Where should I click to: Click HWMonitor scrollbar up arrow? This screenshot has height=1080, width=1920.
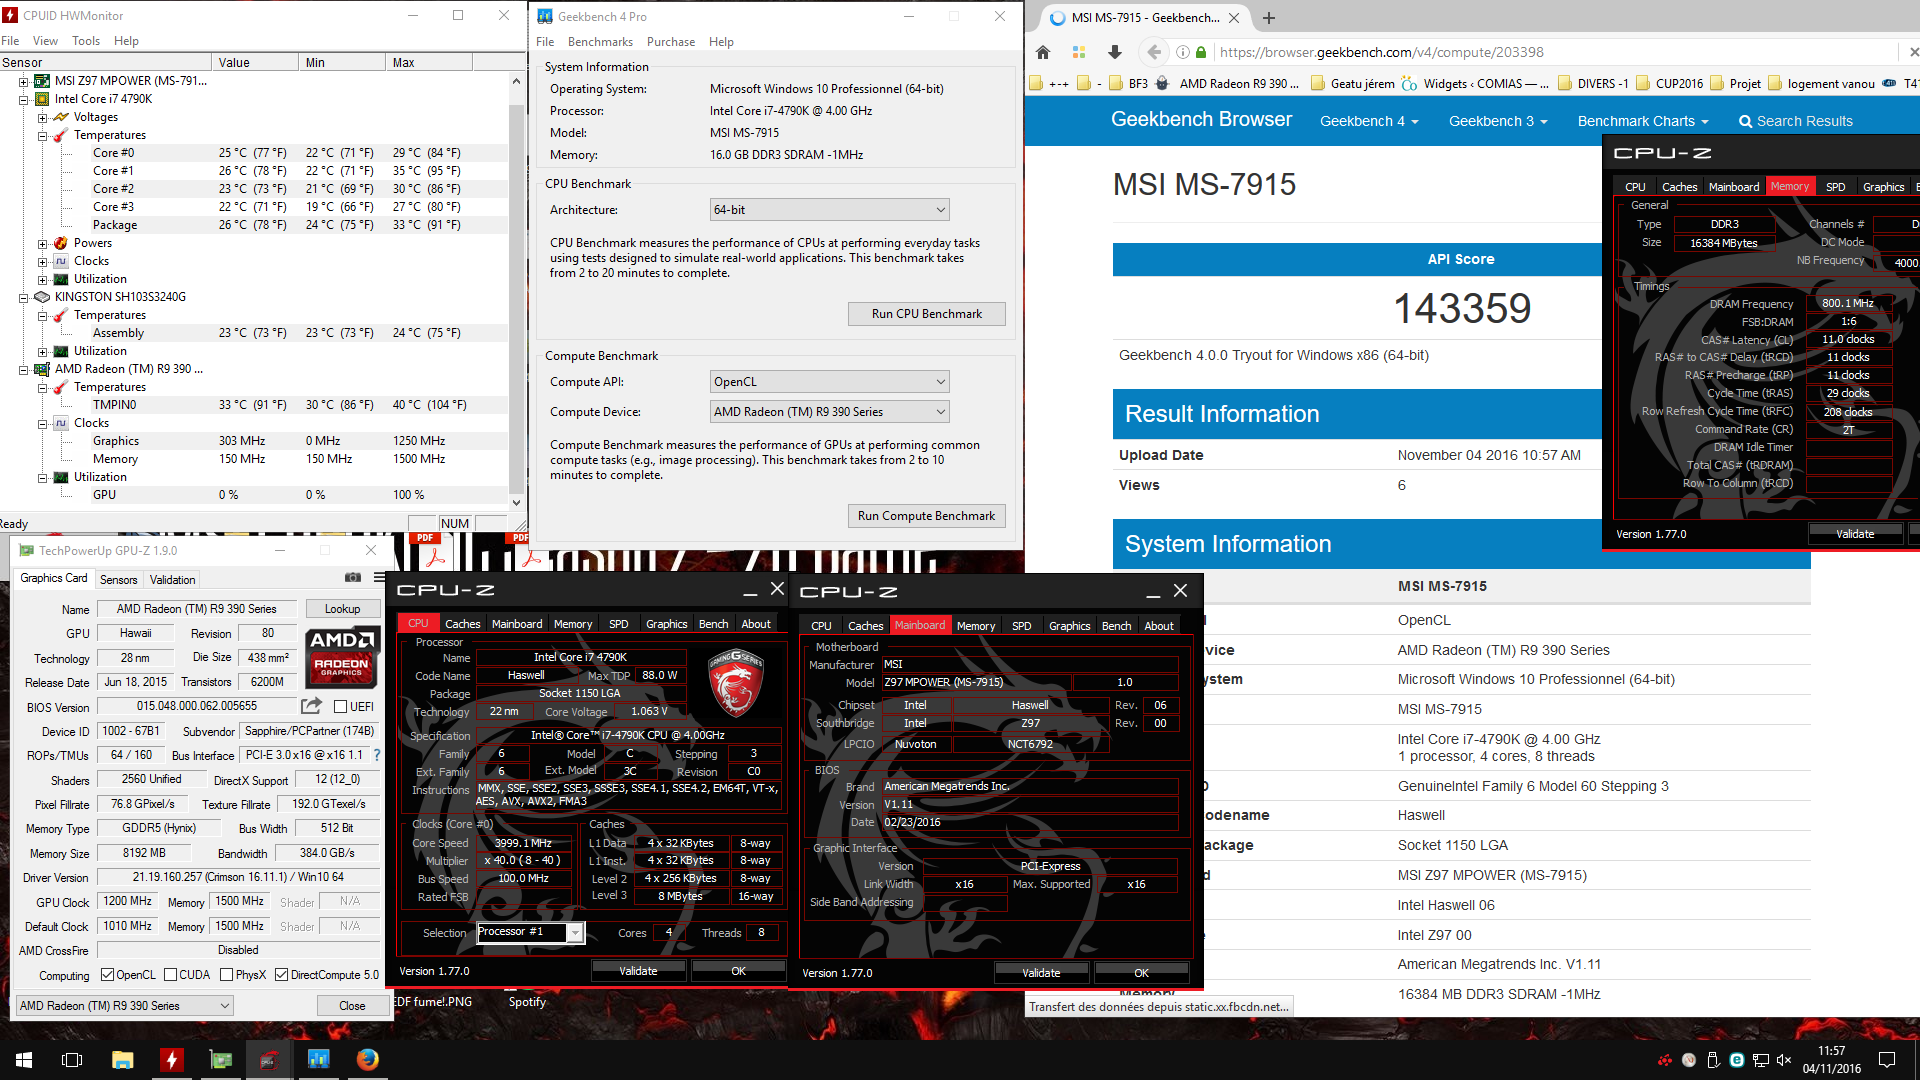pyautogui.click(x=516, y=81)
